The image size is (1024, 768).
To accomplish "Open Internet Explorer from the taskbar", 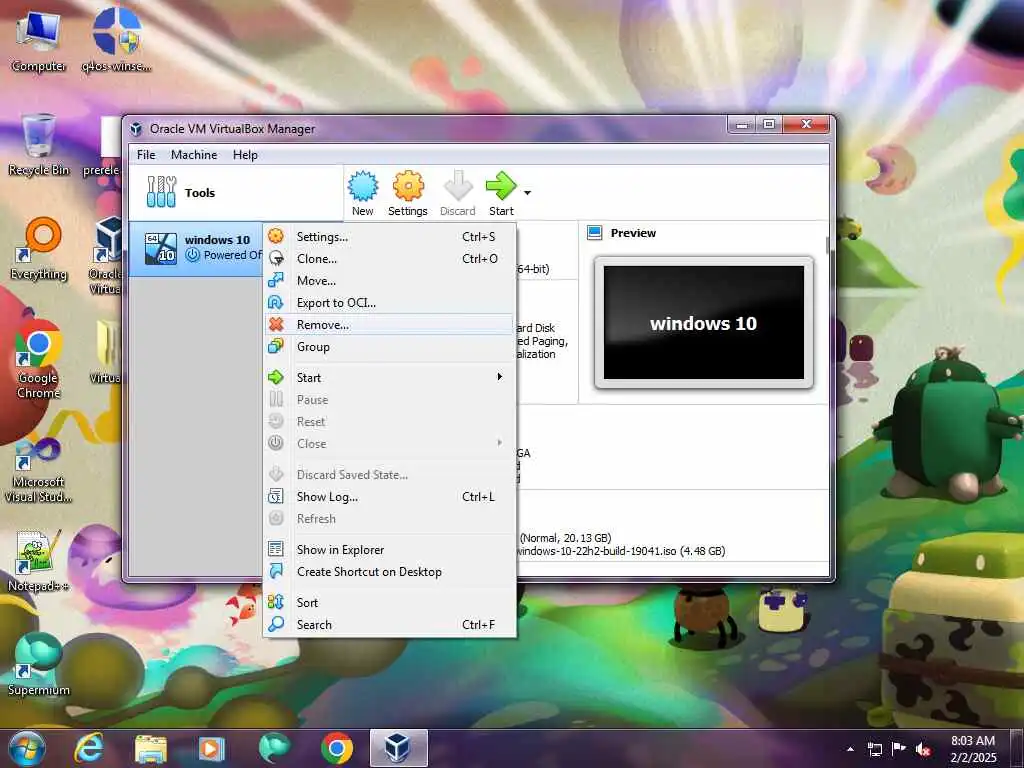I will 88,748.
